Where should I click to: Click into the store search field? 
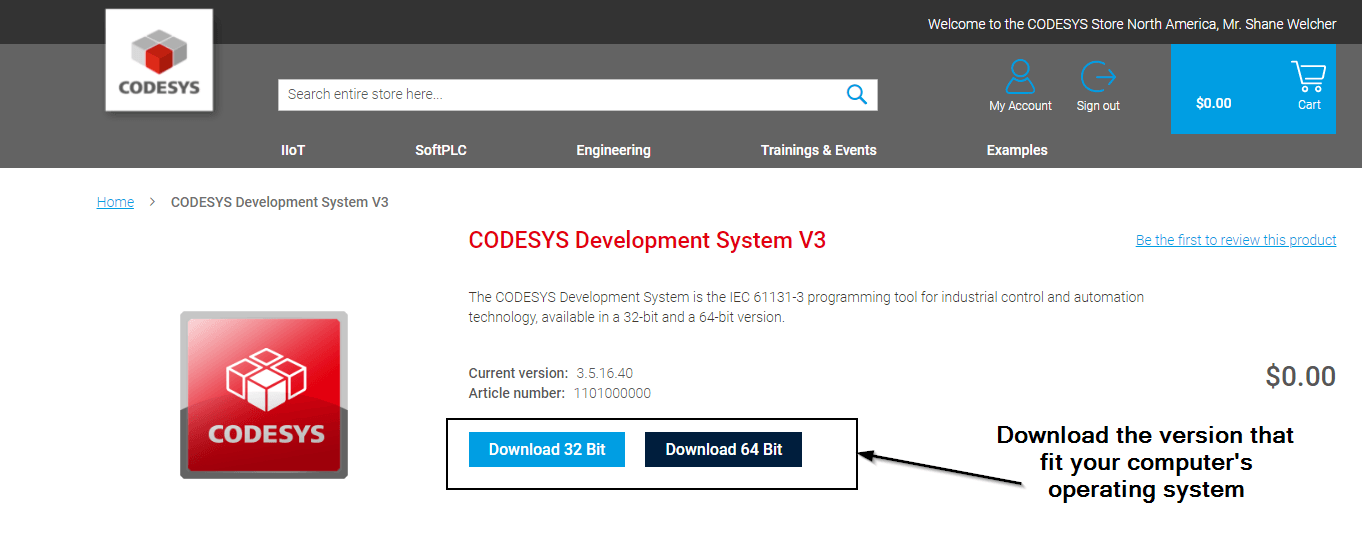[578, 94]
